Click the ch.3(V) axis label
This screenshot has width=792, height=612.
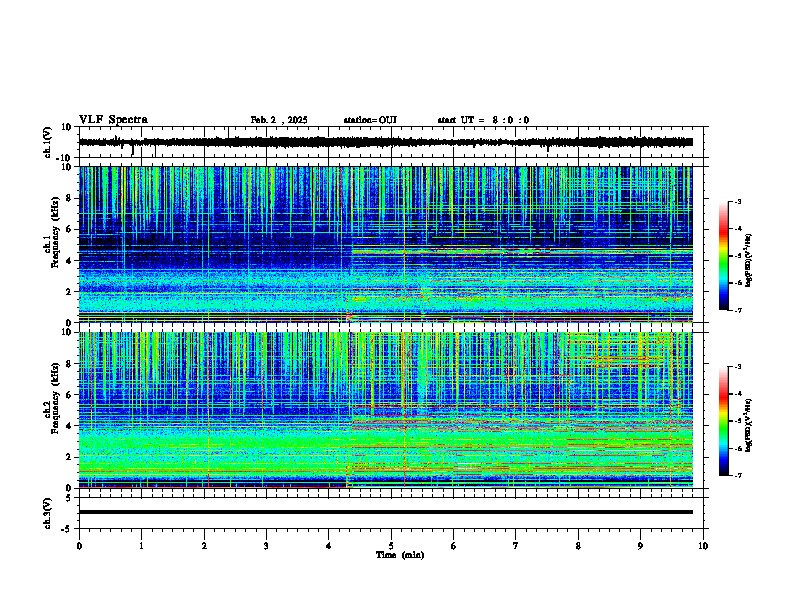[x=48, y=513]
